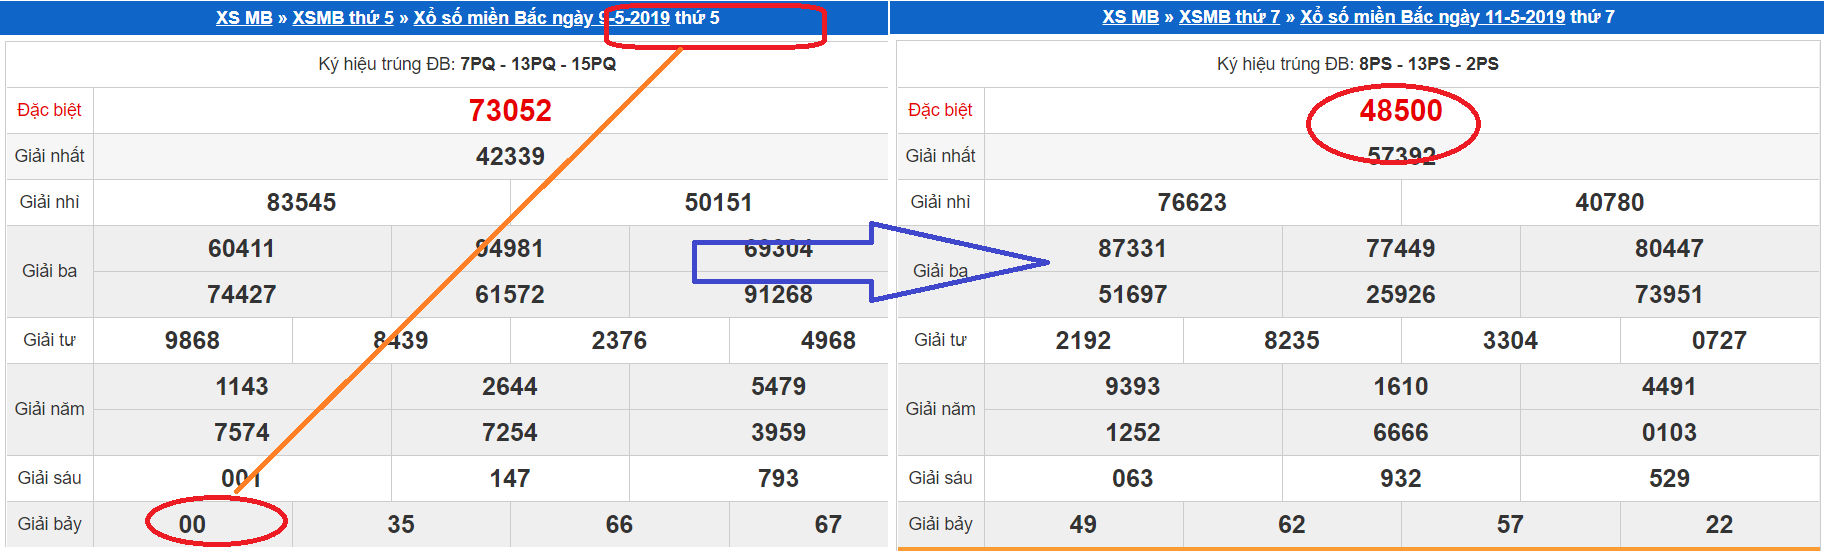Click third prize number 87331

(x=1132, y=249)
